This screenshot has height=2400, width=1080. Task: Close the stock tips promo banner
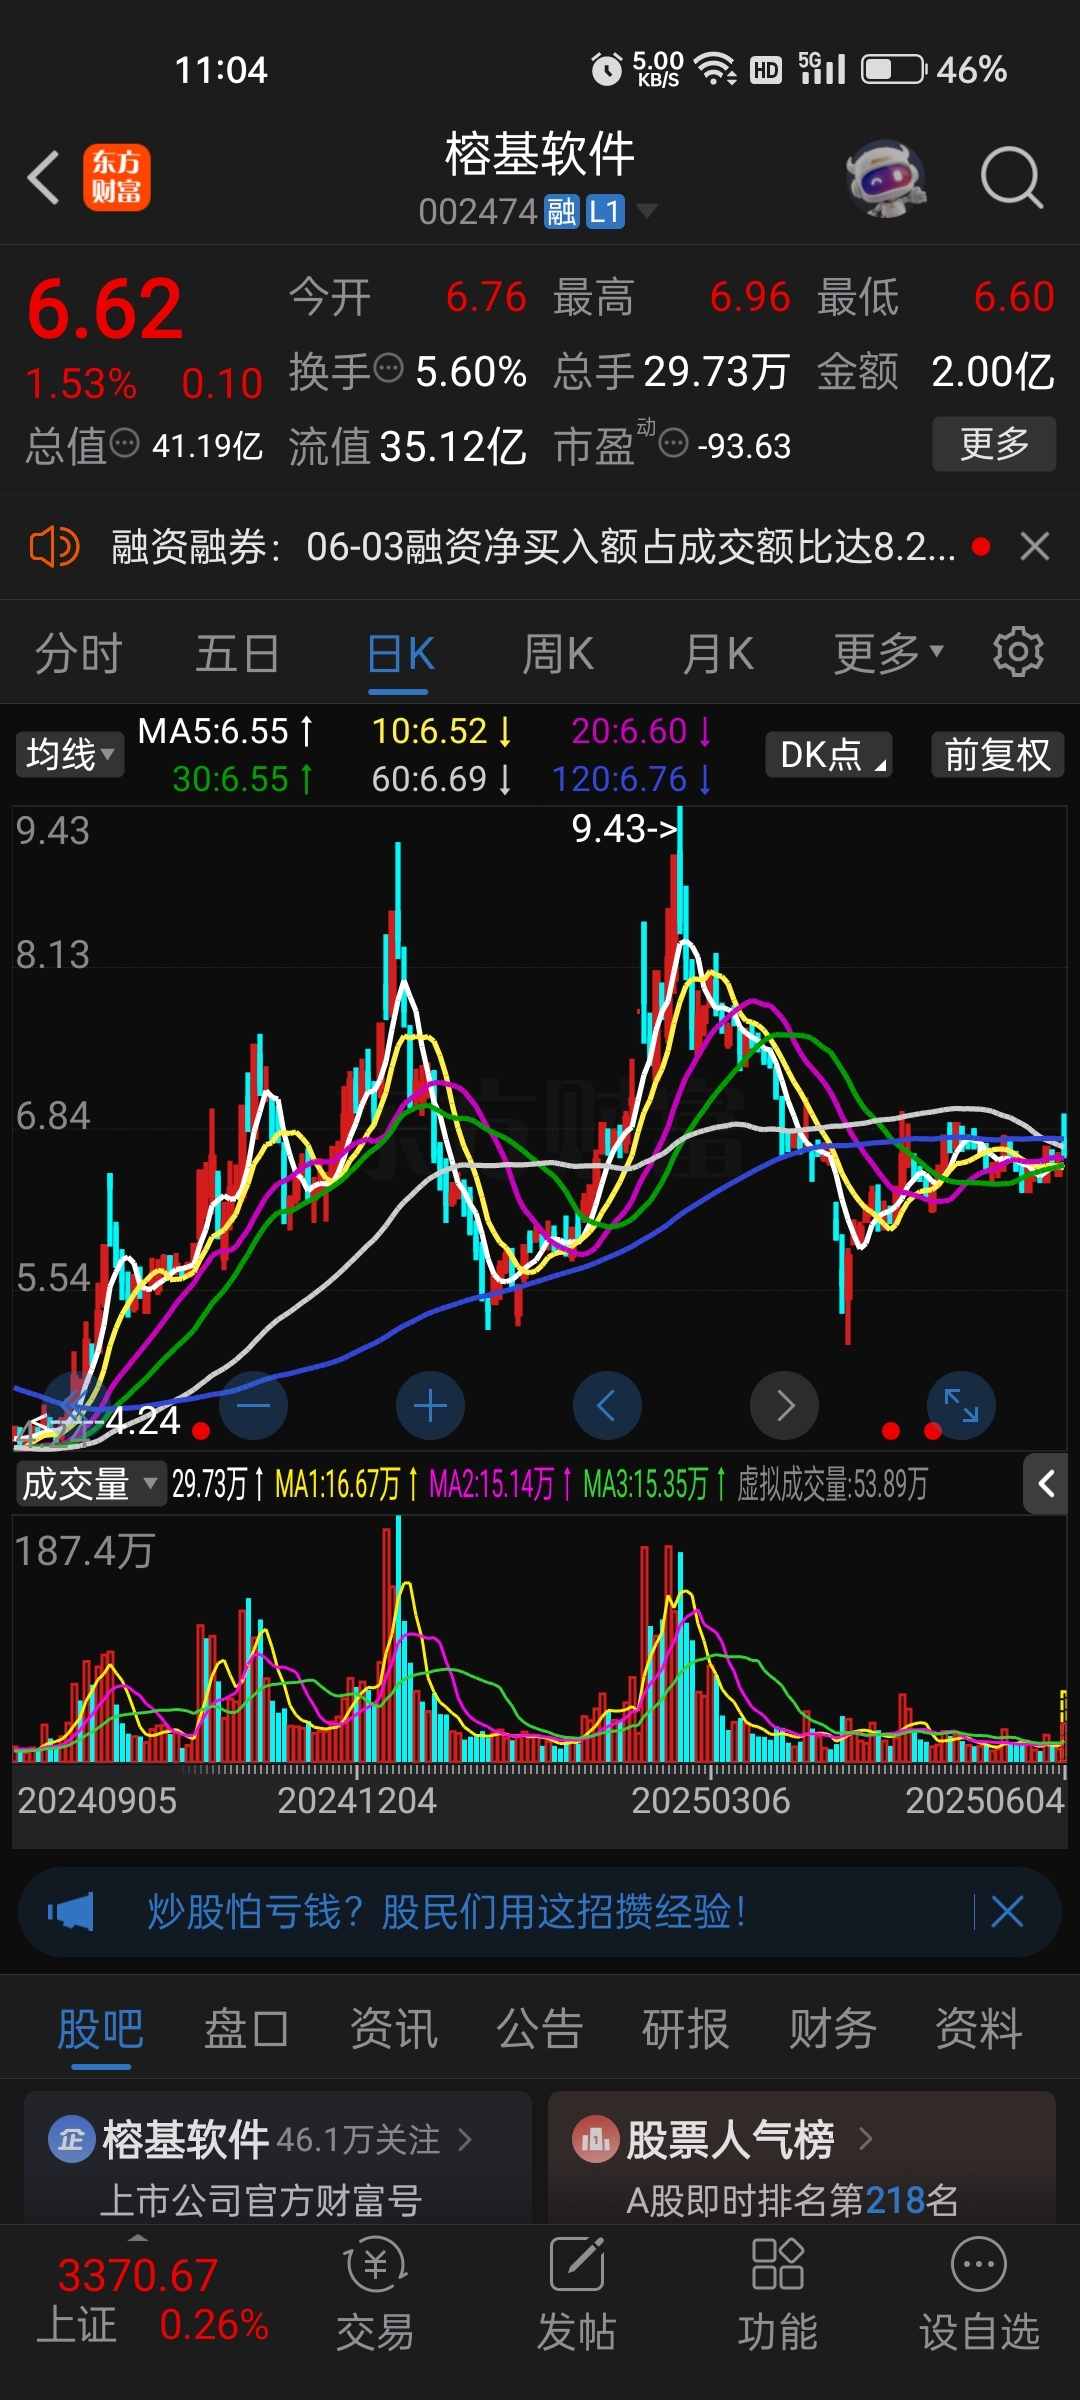point(1007,1911)
